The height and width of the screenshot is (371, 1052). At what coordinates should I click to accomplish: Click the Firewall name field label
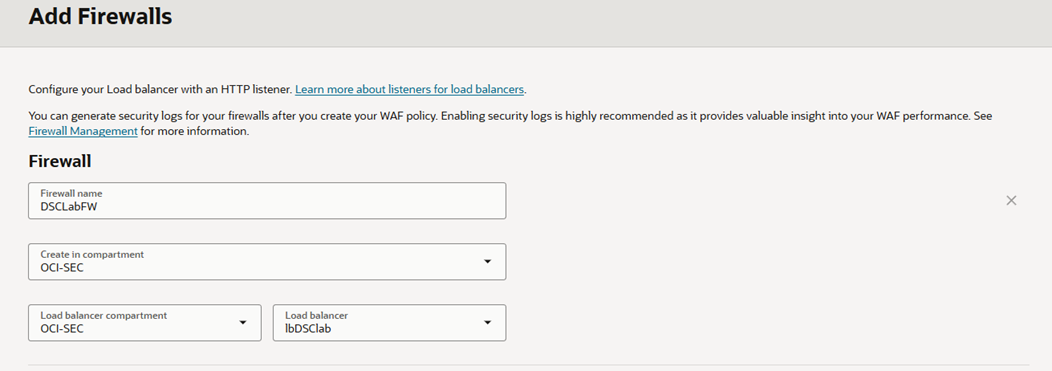pyautogui.click(x=71, y=193)
